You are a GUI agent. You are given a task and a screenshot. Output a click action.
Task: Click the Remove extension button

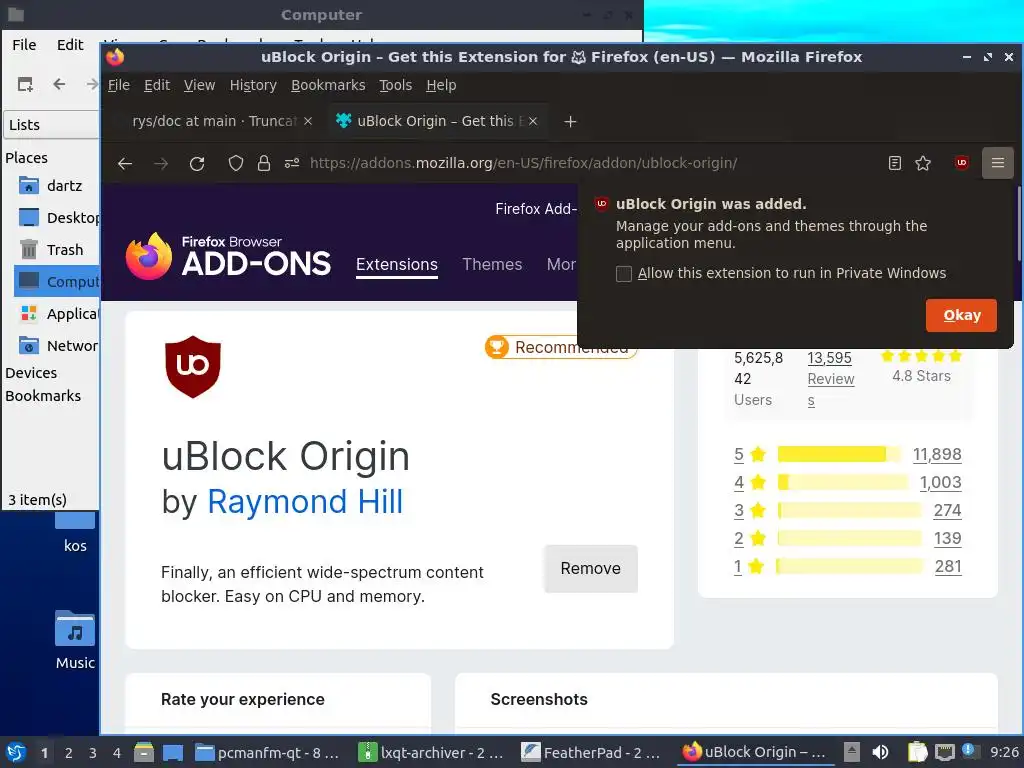[x=590, y=569]
